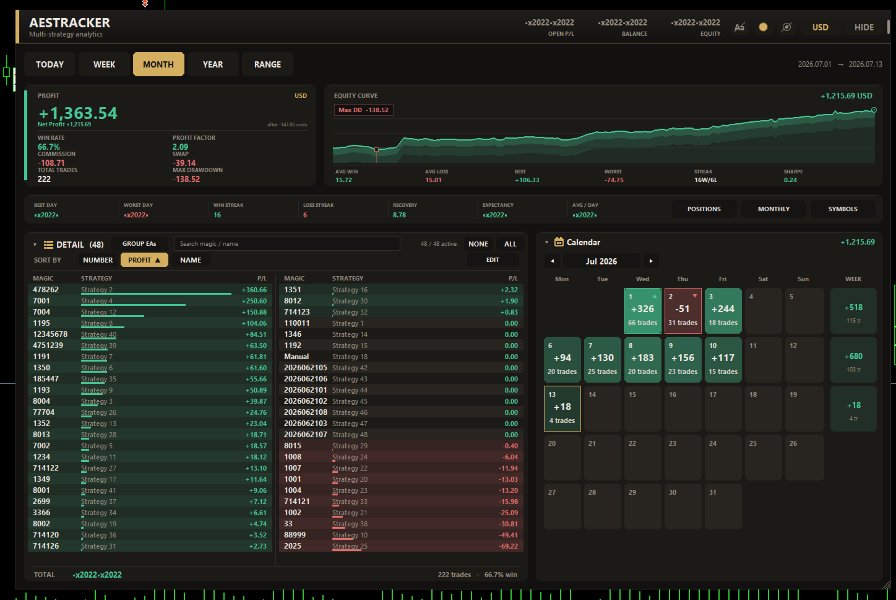Image resolution: width=896 pixels, height=600 pixels.
Task: Collapse the DETAIL panel arrow
Action: click(x=35, y=245)
